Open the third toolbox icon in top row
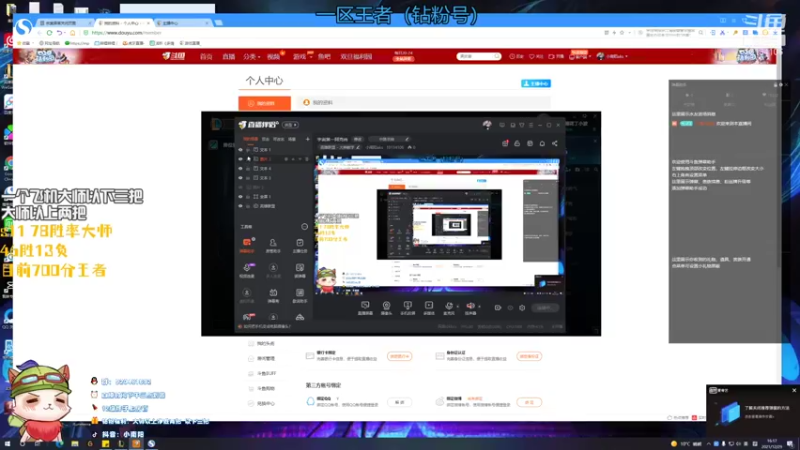The height and width of the screenshot is (450, 800). (x=299, y=244)
